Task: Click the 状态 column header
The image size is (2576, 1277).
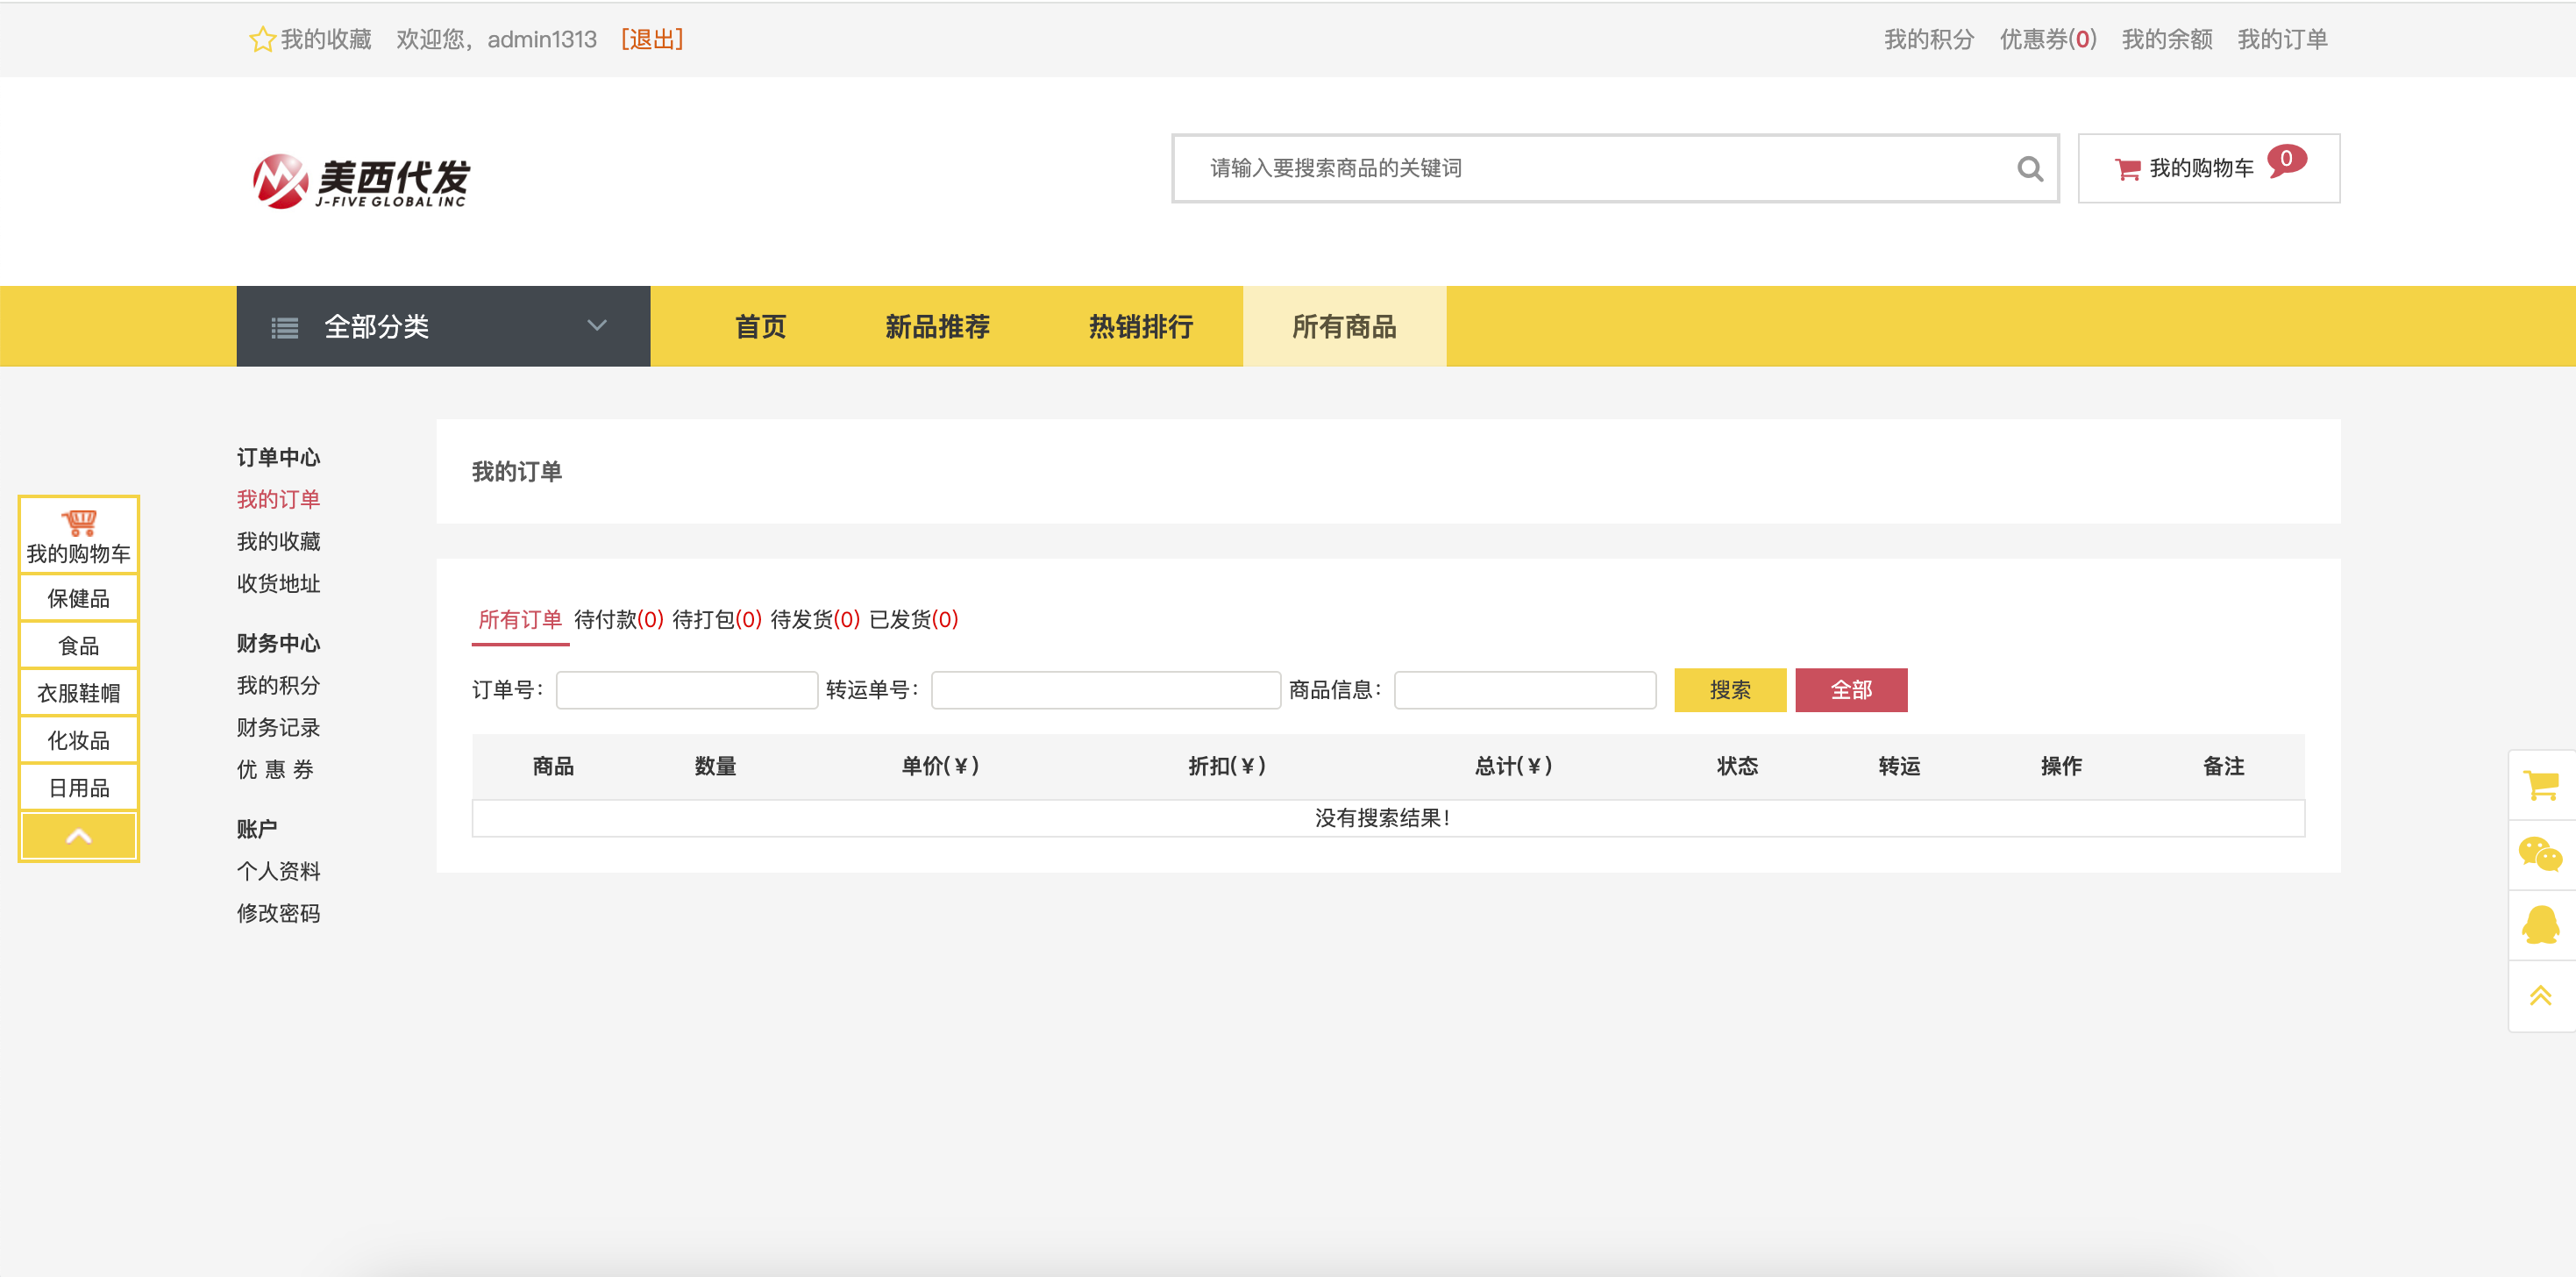Action: click(x=1737, y=766)
